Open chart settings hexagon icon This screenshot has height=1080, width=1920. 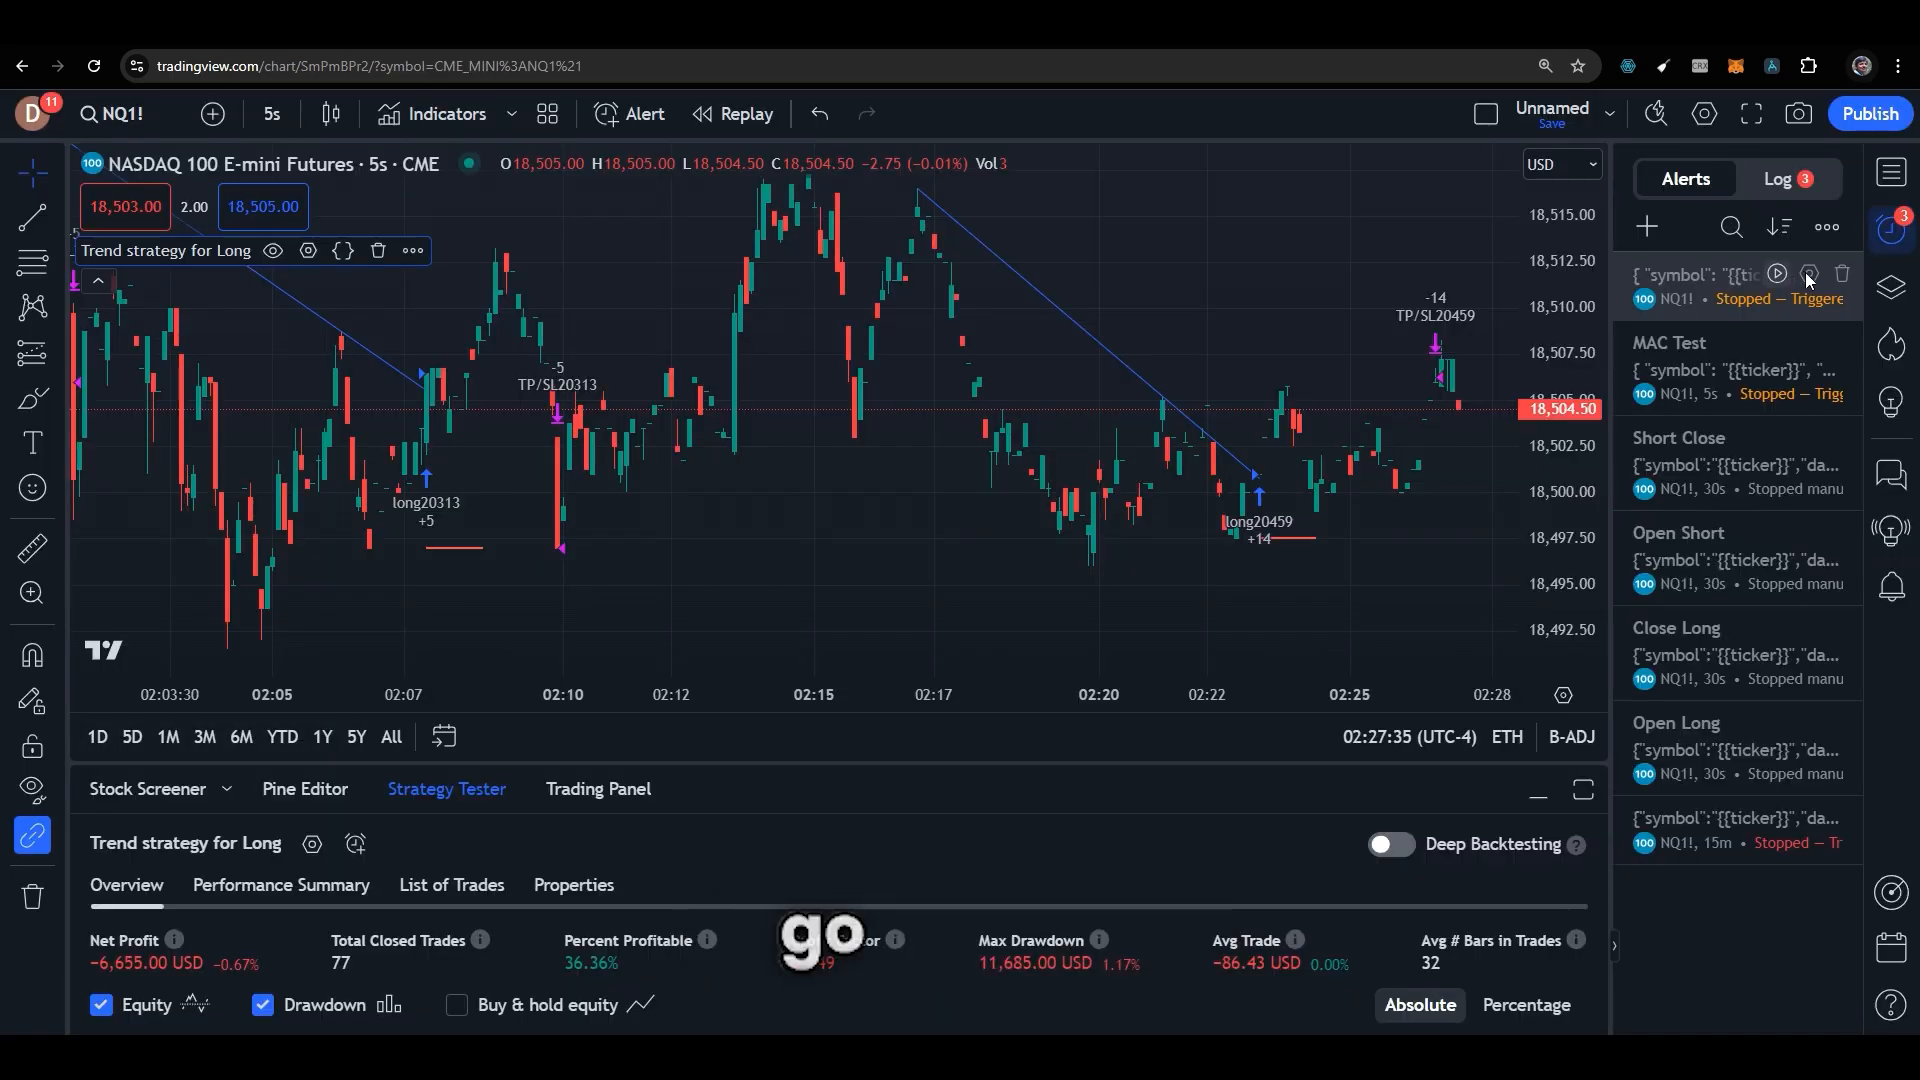[x=1705, y=114]
